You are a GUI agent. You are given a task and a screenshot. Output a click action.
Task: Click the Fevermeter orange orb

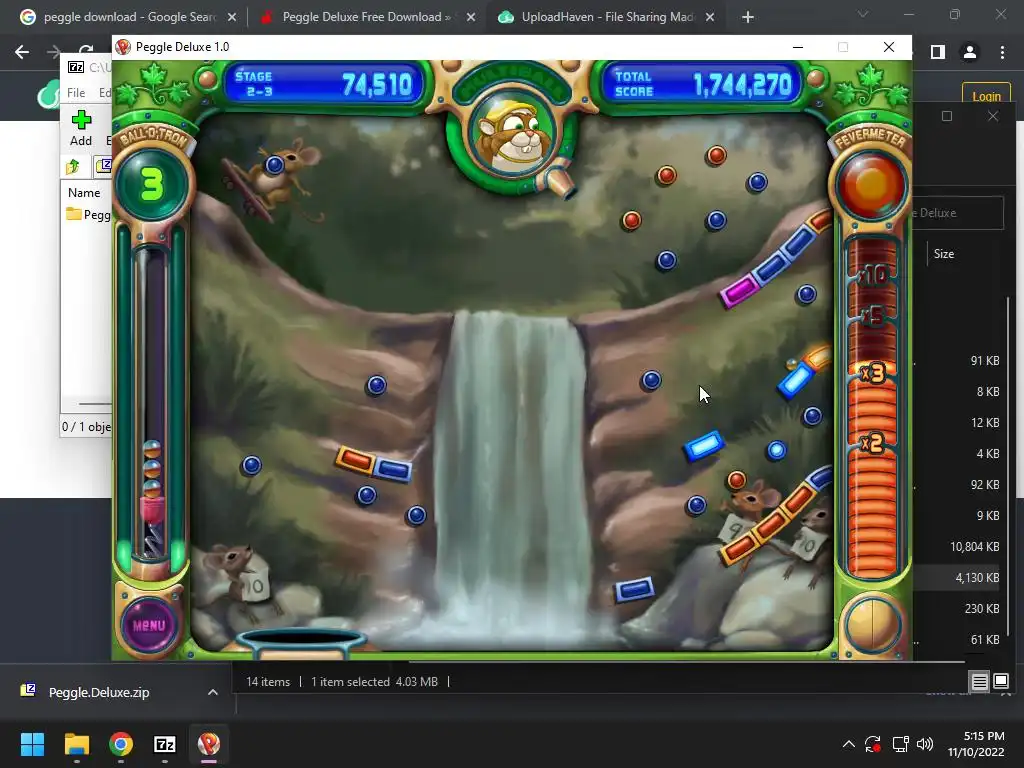coord(871,185)
